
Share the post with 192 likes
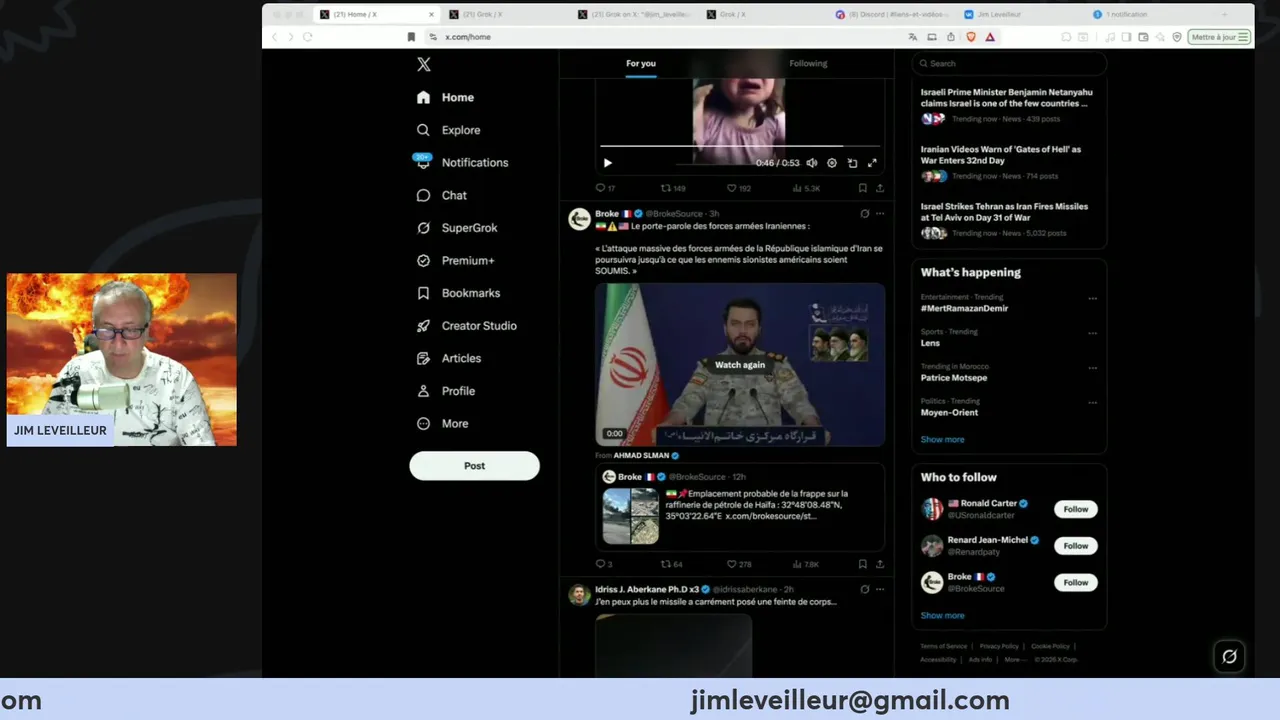[880, 188]
